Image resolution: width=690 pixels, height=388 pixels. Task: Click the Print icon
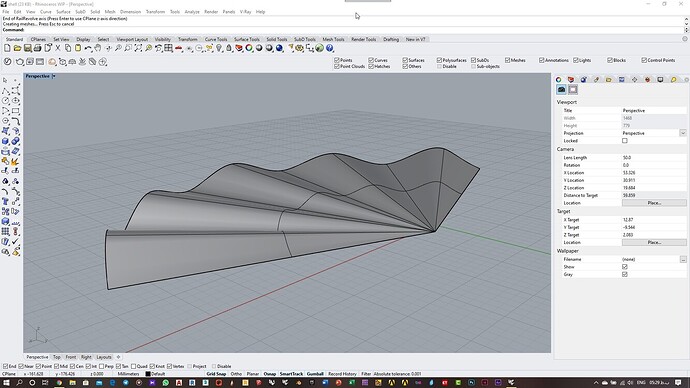coord(37,48)
